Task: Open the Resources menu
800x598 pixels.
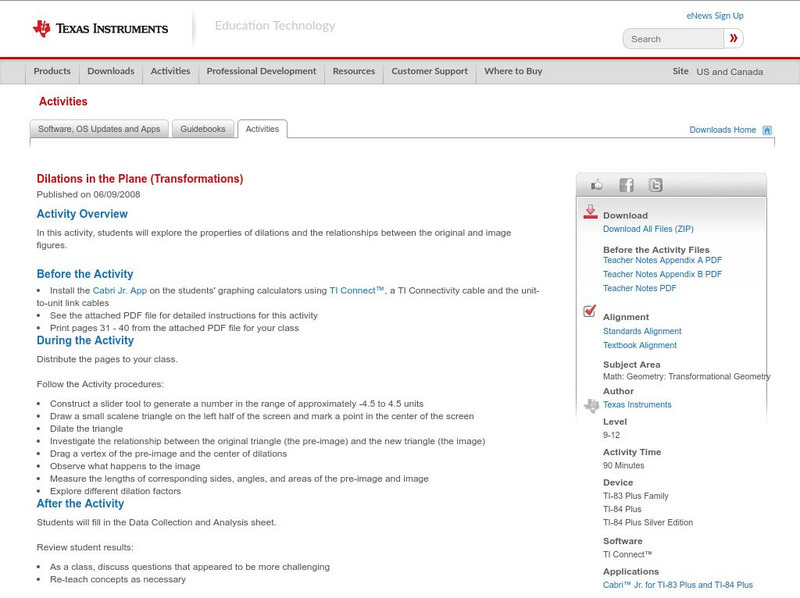Action: 354,71
